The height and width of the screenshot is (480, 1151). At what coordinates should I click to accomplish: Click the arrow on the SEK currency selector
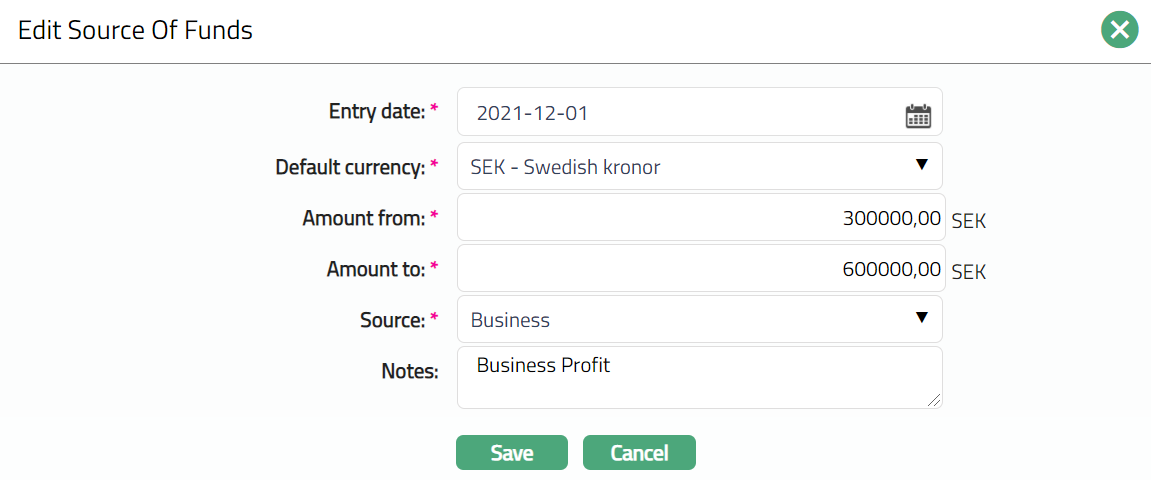click(922, 165)
